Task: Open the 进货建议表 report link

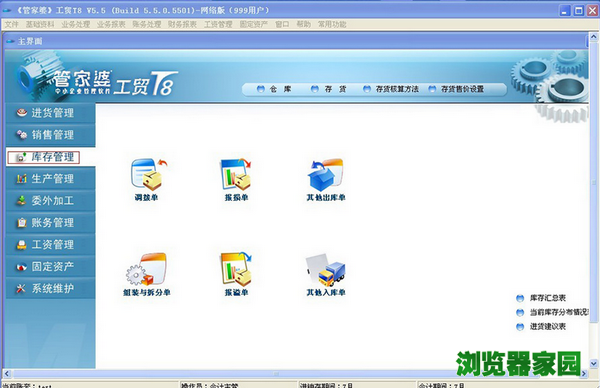Action: tap(548, 327)
